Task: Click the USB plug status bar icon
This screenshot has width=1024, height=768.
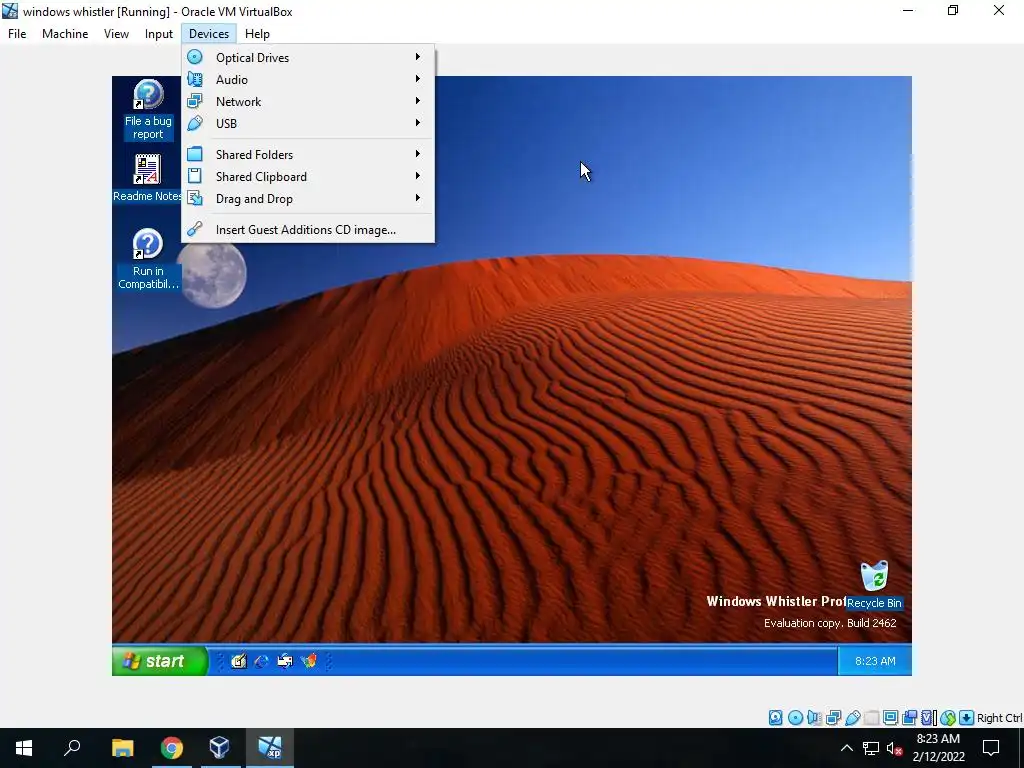Action: 852,718
